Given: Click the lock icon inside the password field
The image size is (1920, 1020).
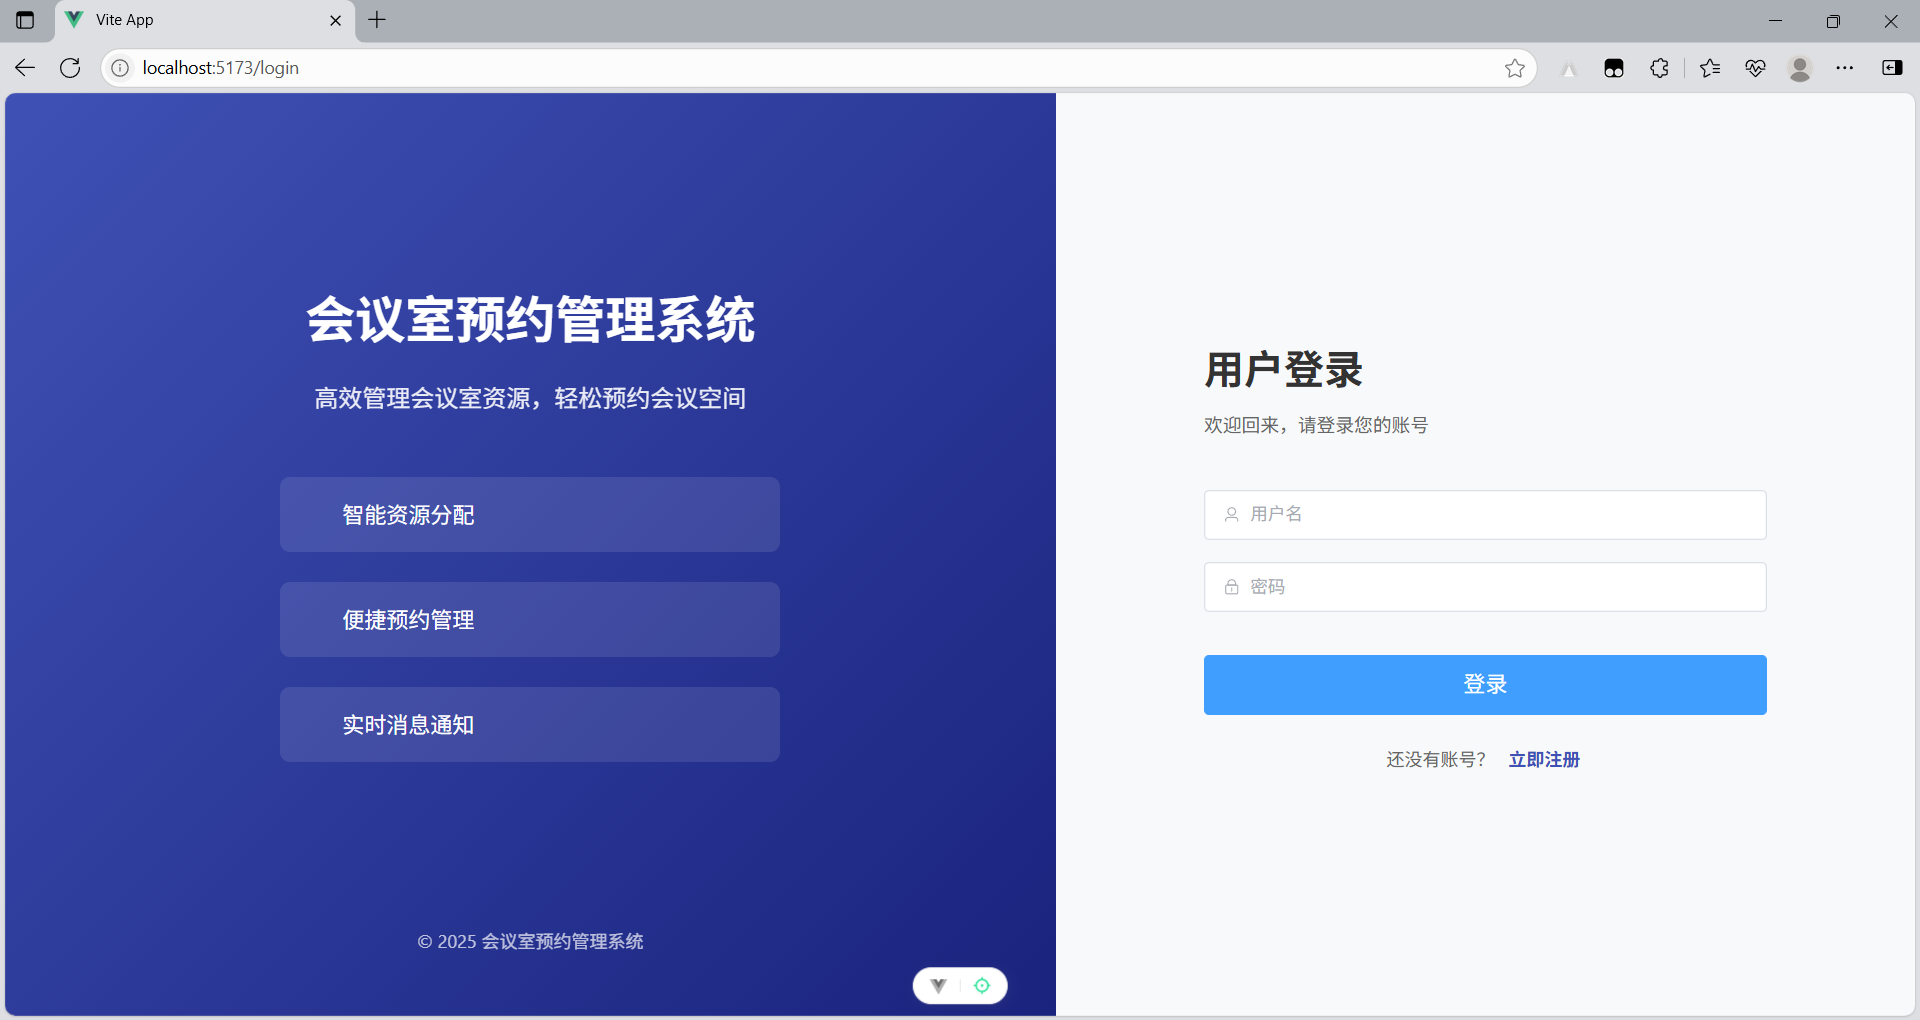Looking at the screenshot, I should 1231,587.
